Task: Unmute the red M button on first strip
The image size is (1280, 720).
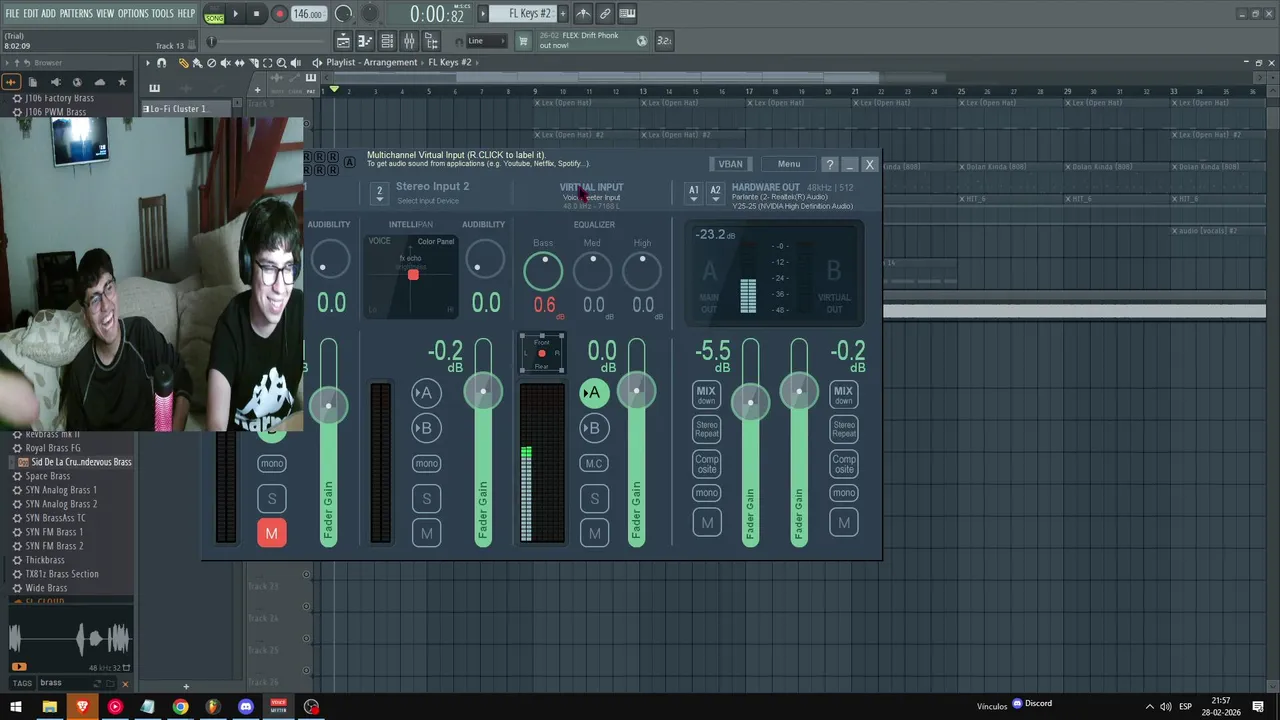Action: [x=271, y=533]
